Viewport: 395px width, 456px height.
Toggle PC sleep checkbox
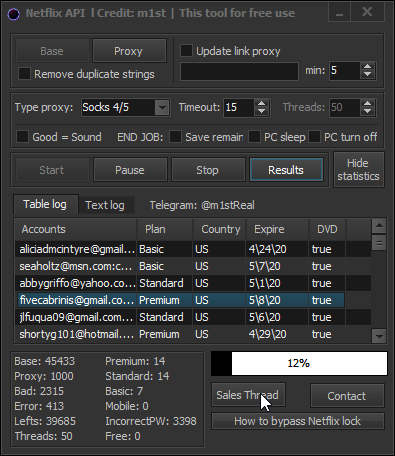pos(254,137)
